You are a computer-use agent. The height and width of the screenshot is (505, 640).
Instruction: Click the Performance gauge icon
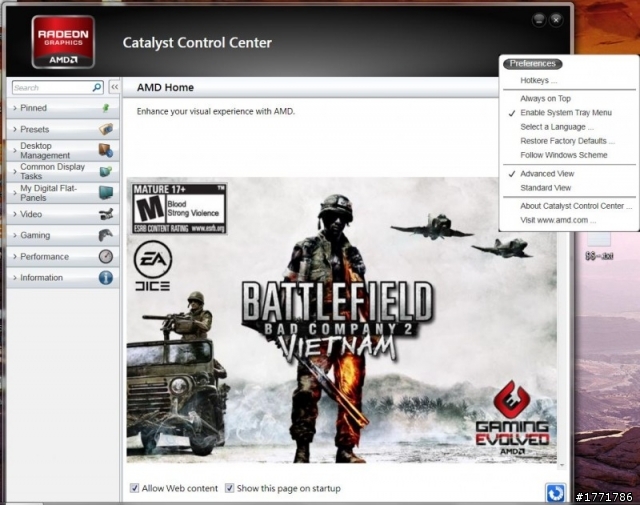click(x=106, y=256)
